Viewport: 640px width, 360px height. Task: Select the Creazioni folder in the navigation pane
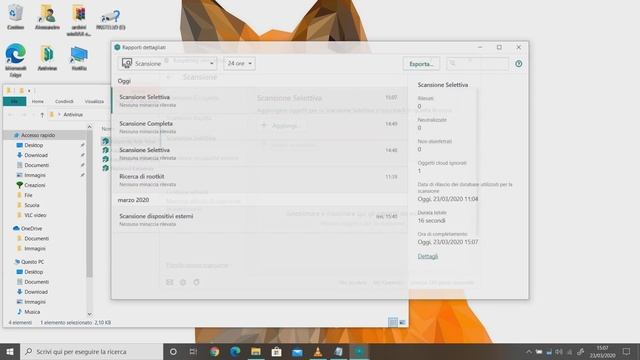[35, 185]
